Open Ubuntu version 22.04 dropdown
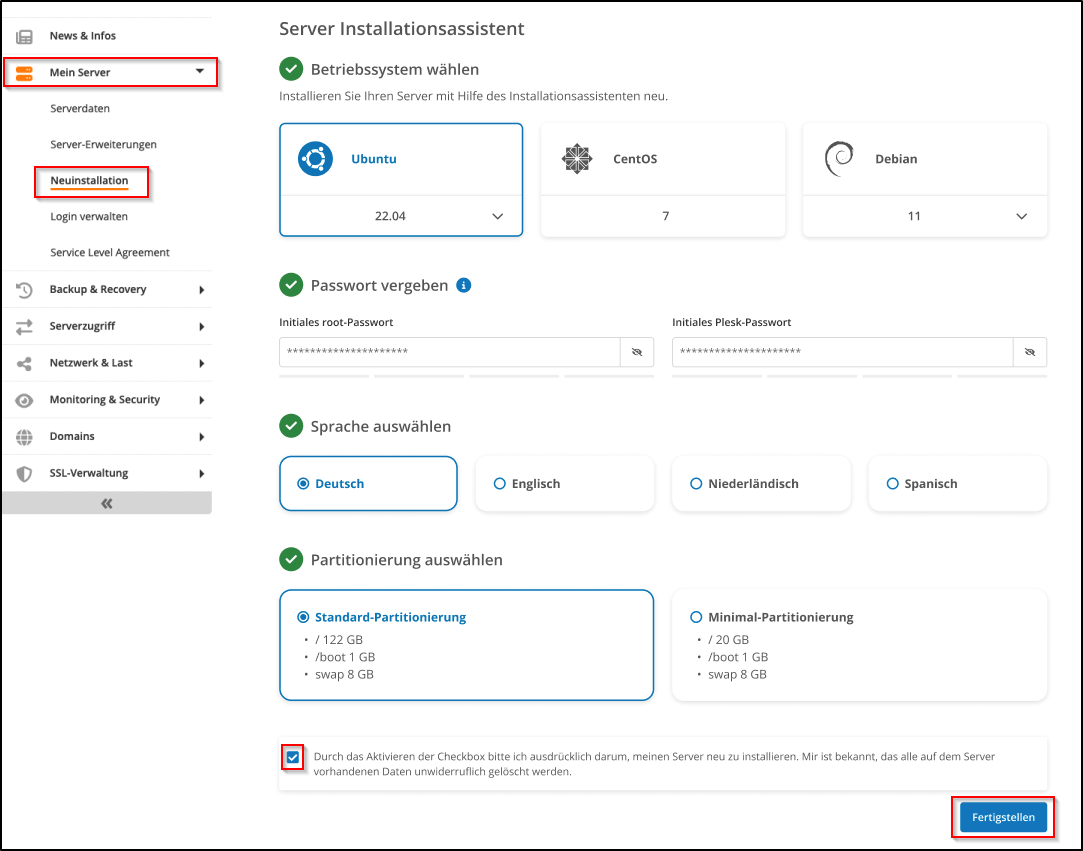 (x=498, y=216)
